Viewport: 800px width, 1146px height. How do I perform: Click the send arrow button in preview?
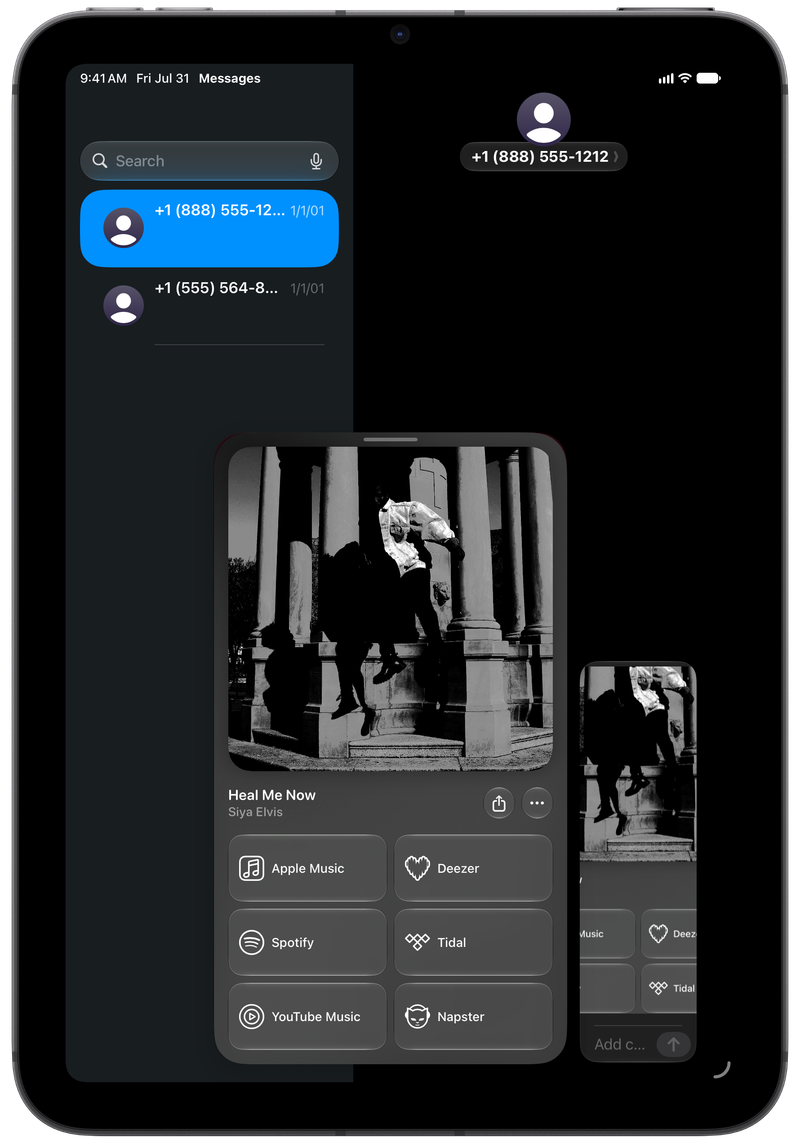click(673, 1044)
